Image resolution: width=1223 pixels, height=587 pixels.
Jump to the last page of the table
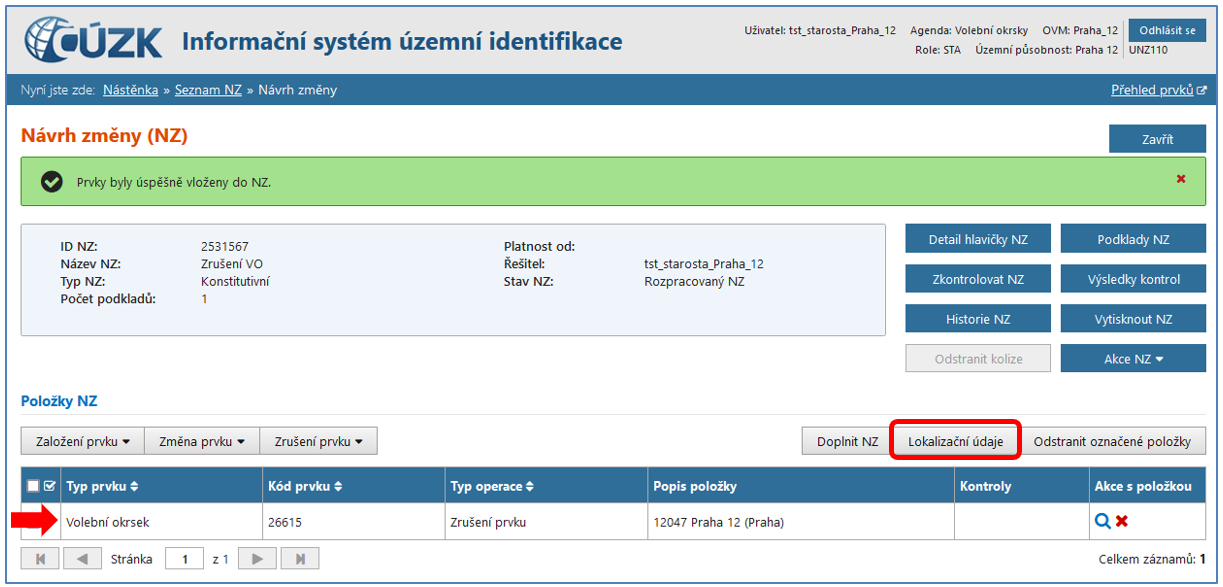[x=300, y=559]
